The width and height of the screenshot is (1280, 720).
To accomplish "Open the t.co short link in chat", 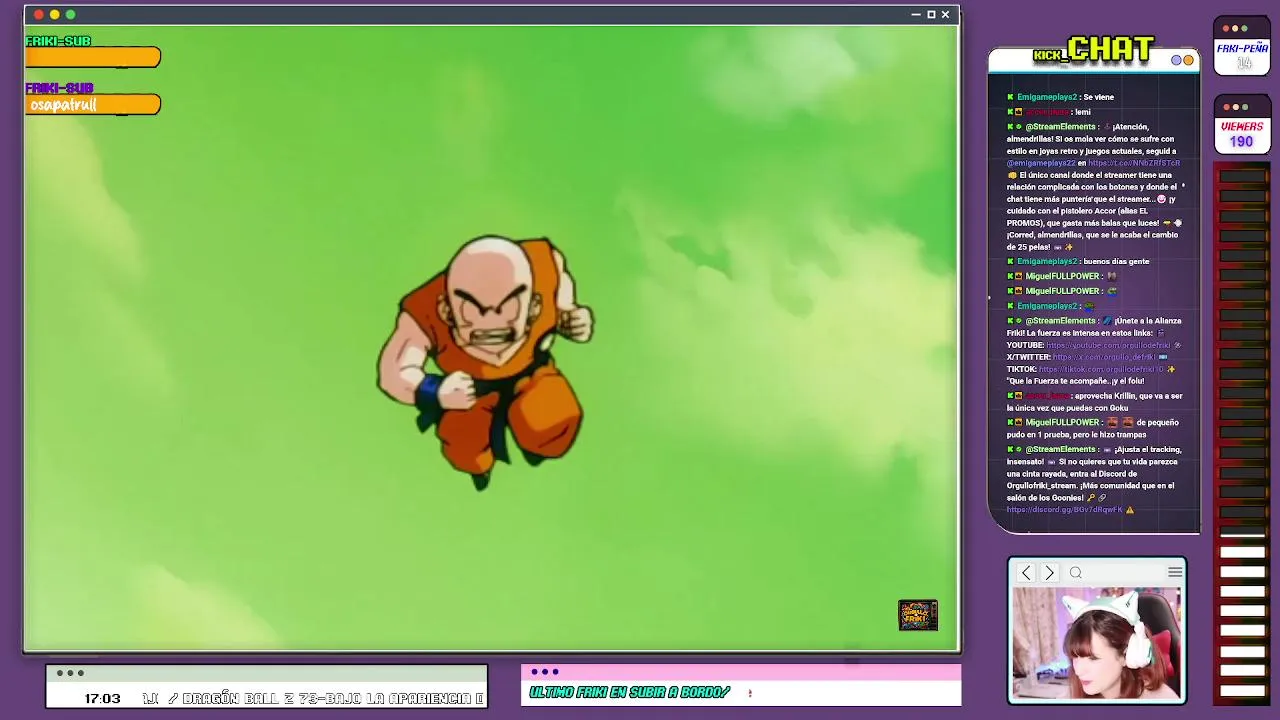I will 1134,163.
